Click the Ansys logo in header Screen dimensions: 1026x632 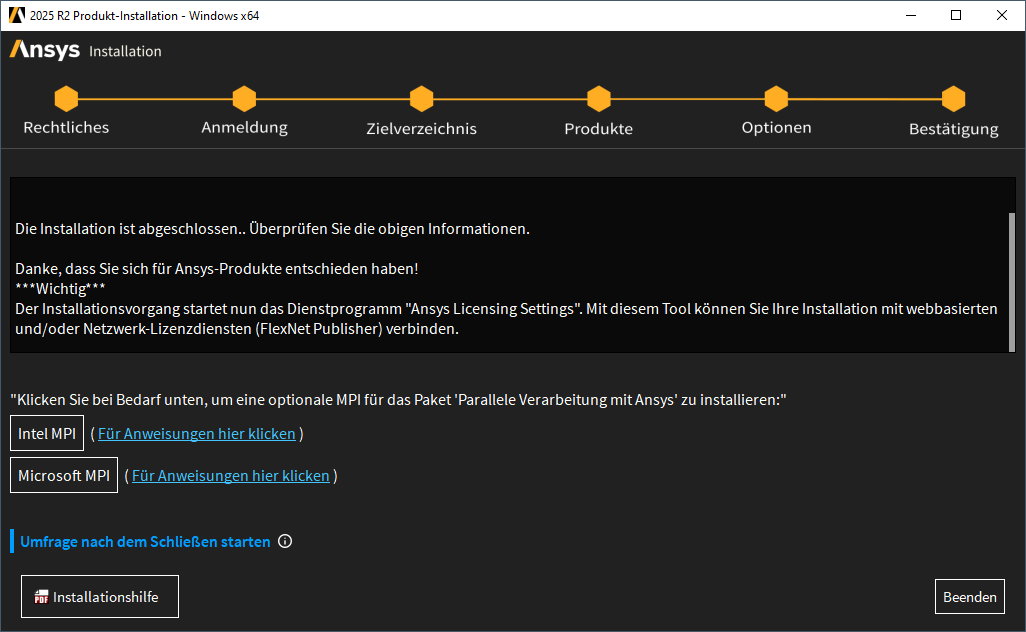(44, 50)
